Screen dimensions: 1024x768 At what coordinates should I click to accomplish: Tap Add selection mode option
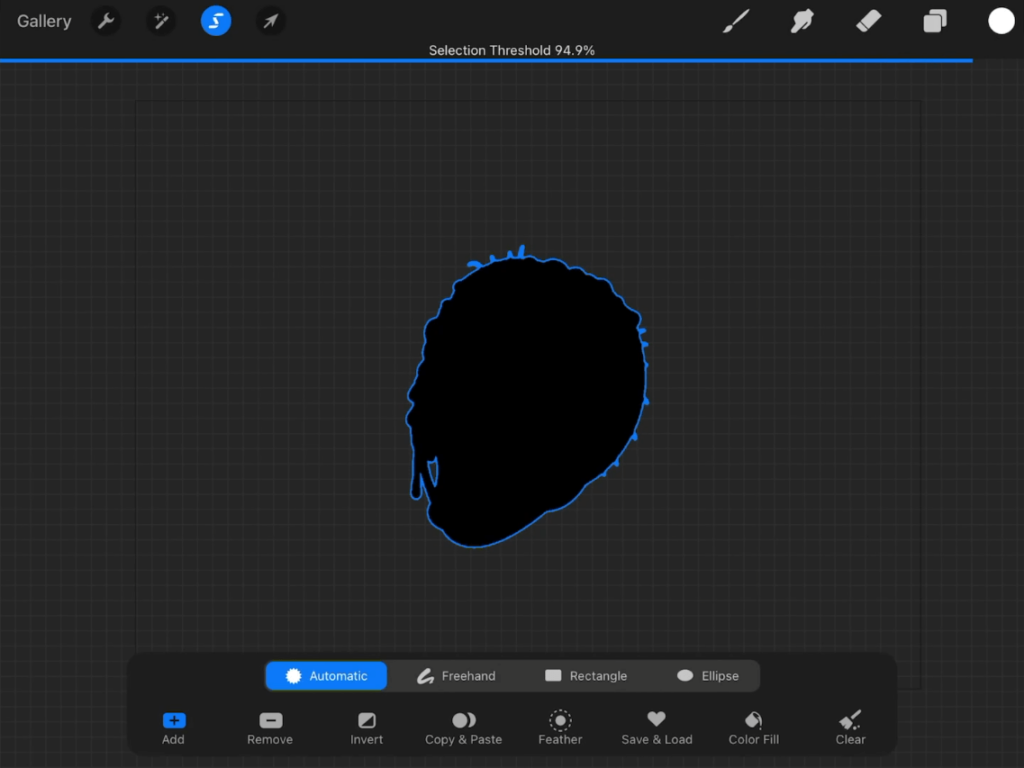pyautogui.click(x=172, y=726)
